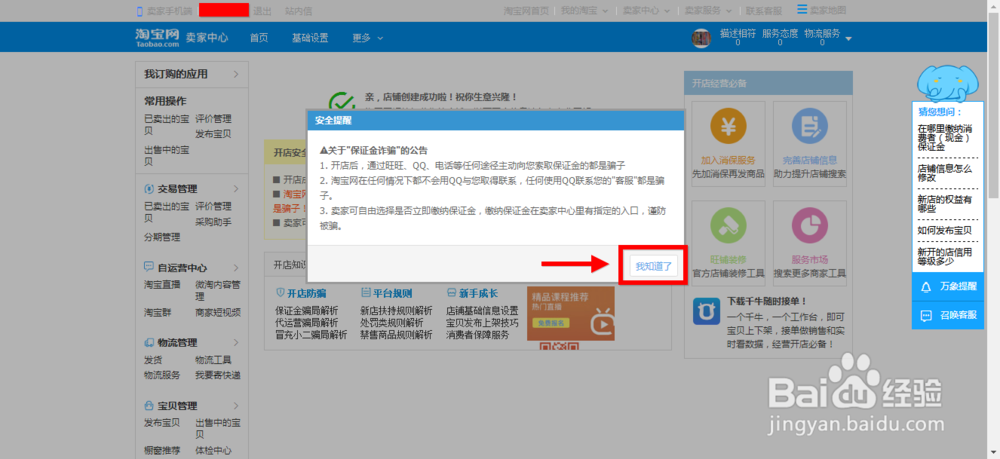Screen dimensions: 1000x459
Task: Expand the 交易管理 section arrow
Action: click(x=236, y=189)
